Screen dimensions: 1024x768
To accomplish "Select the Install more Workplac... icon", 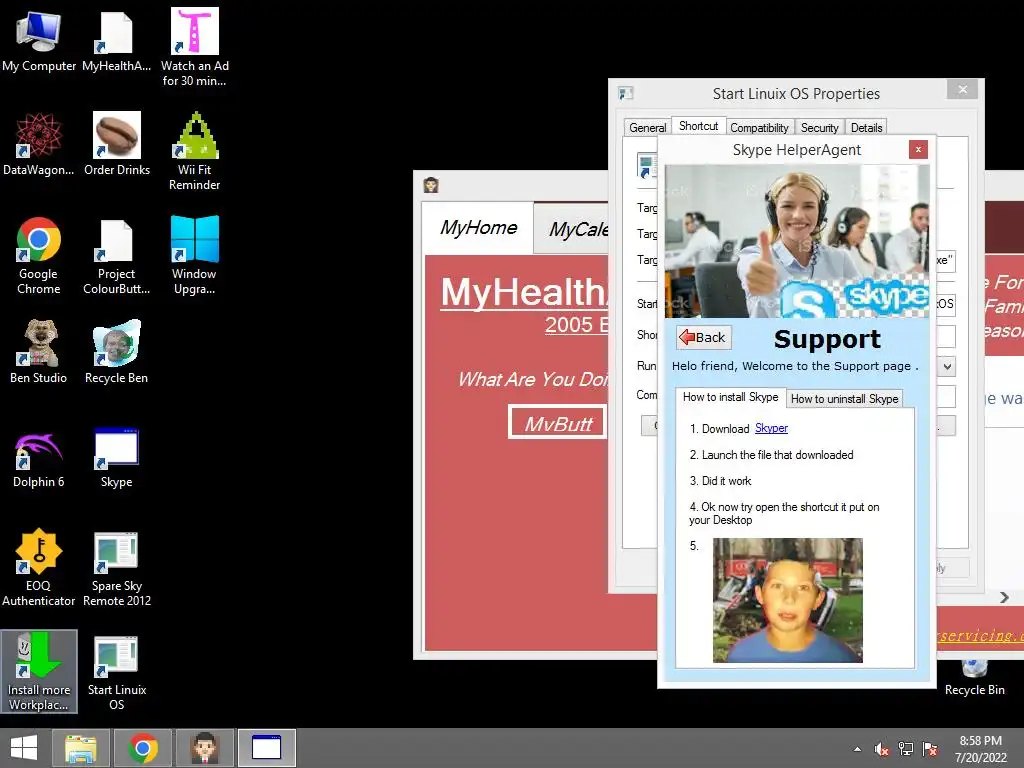I will (x=39, y=671).
